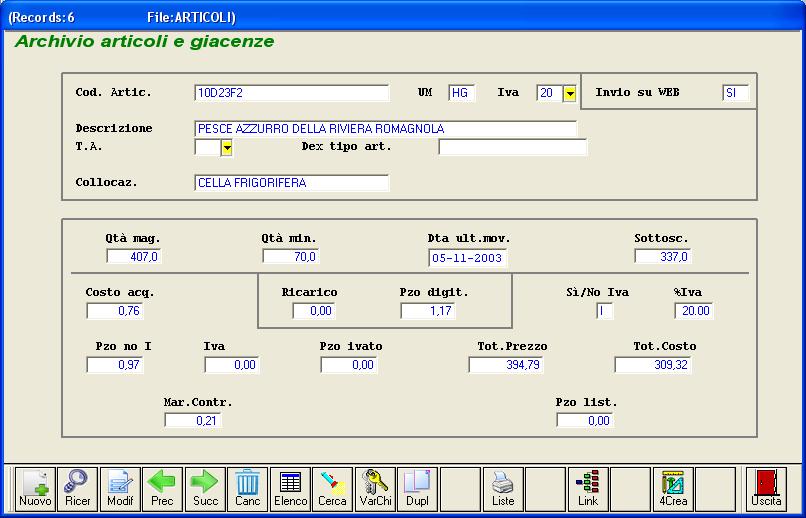Viewport: 806px width, 518px height.
Task: Open the Liste printer button
Action: 503,489
